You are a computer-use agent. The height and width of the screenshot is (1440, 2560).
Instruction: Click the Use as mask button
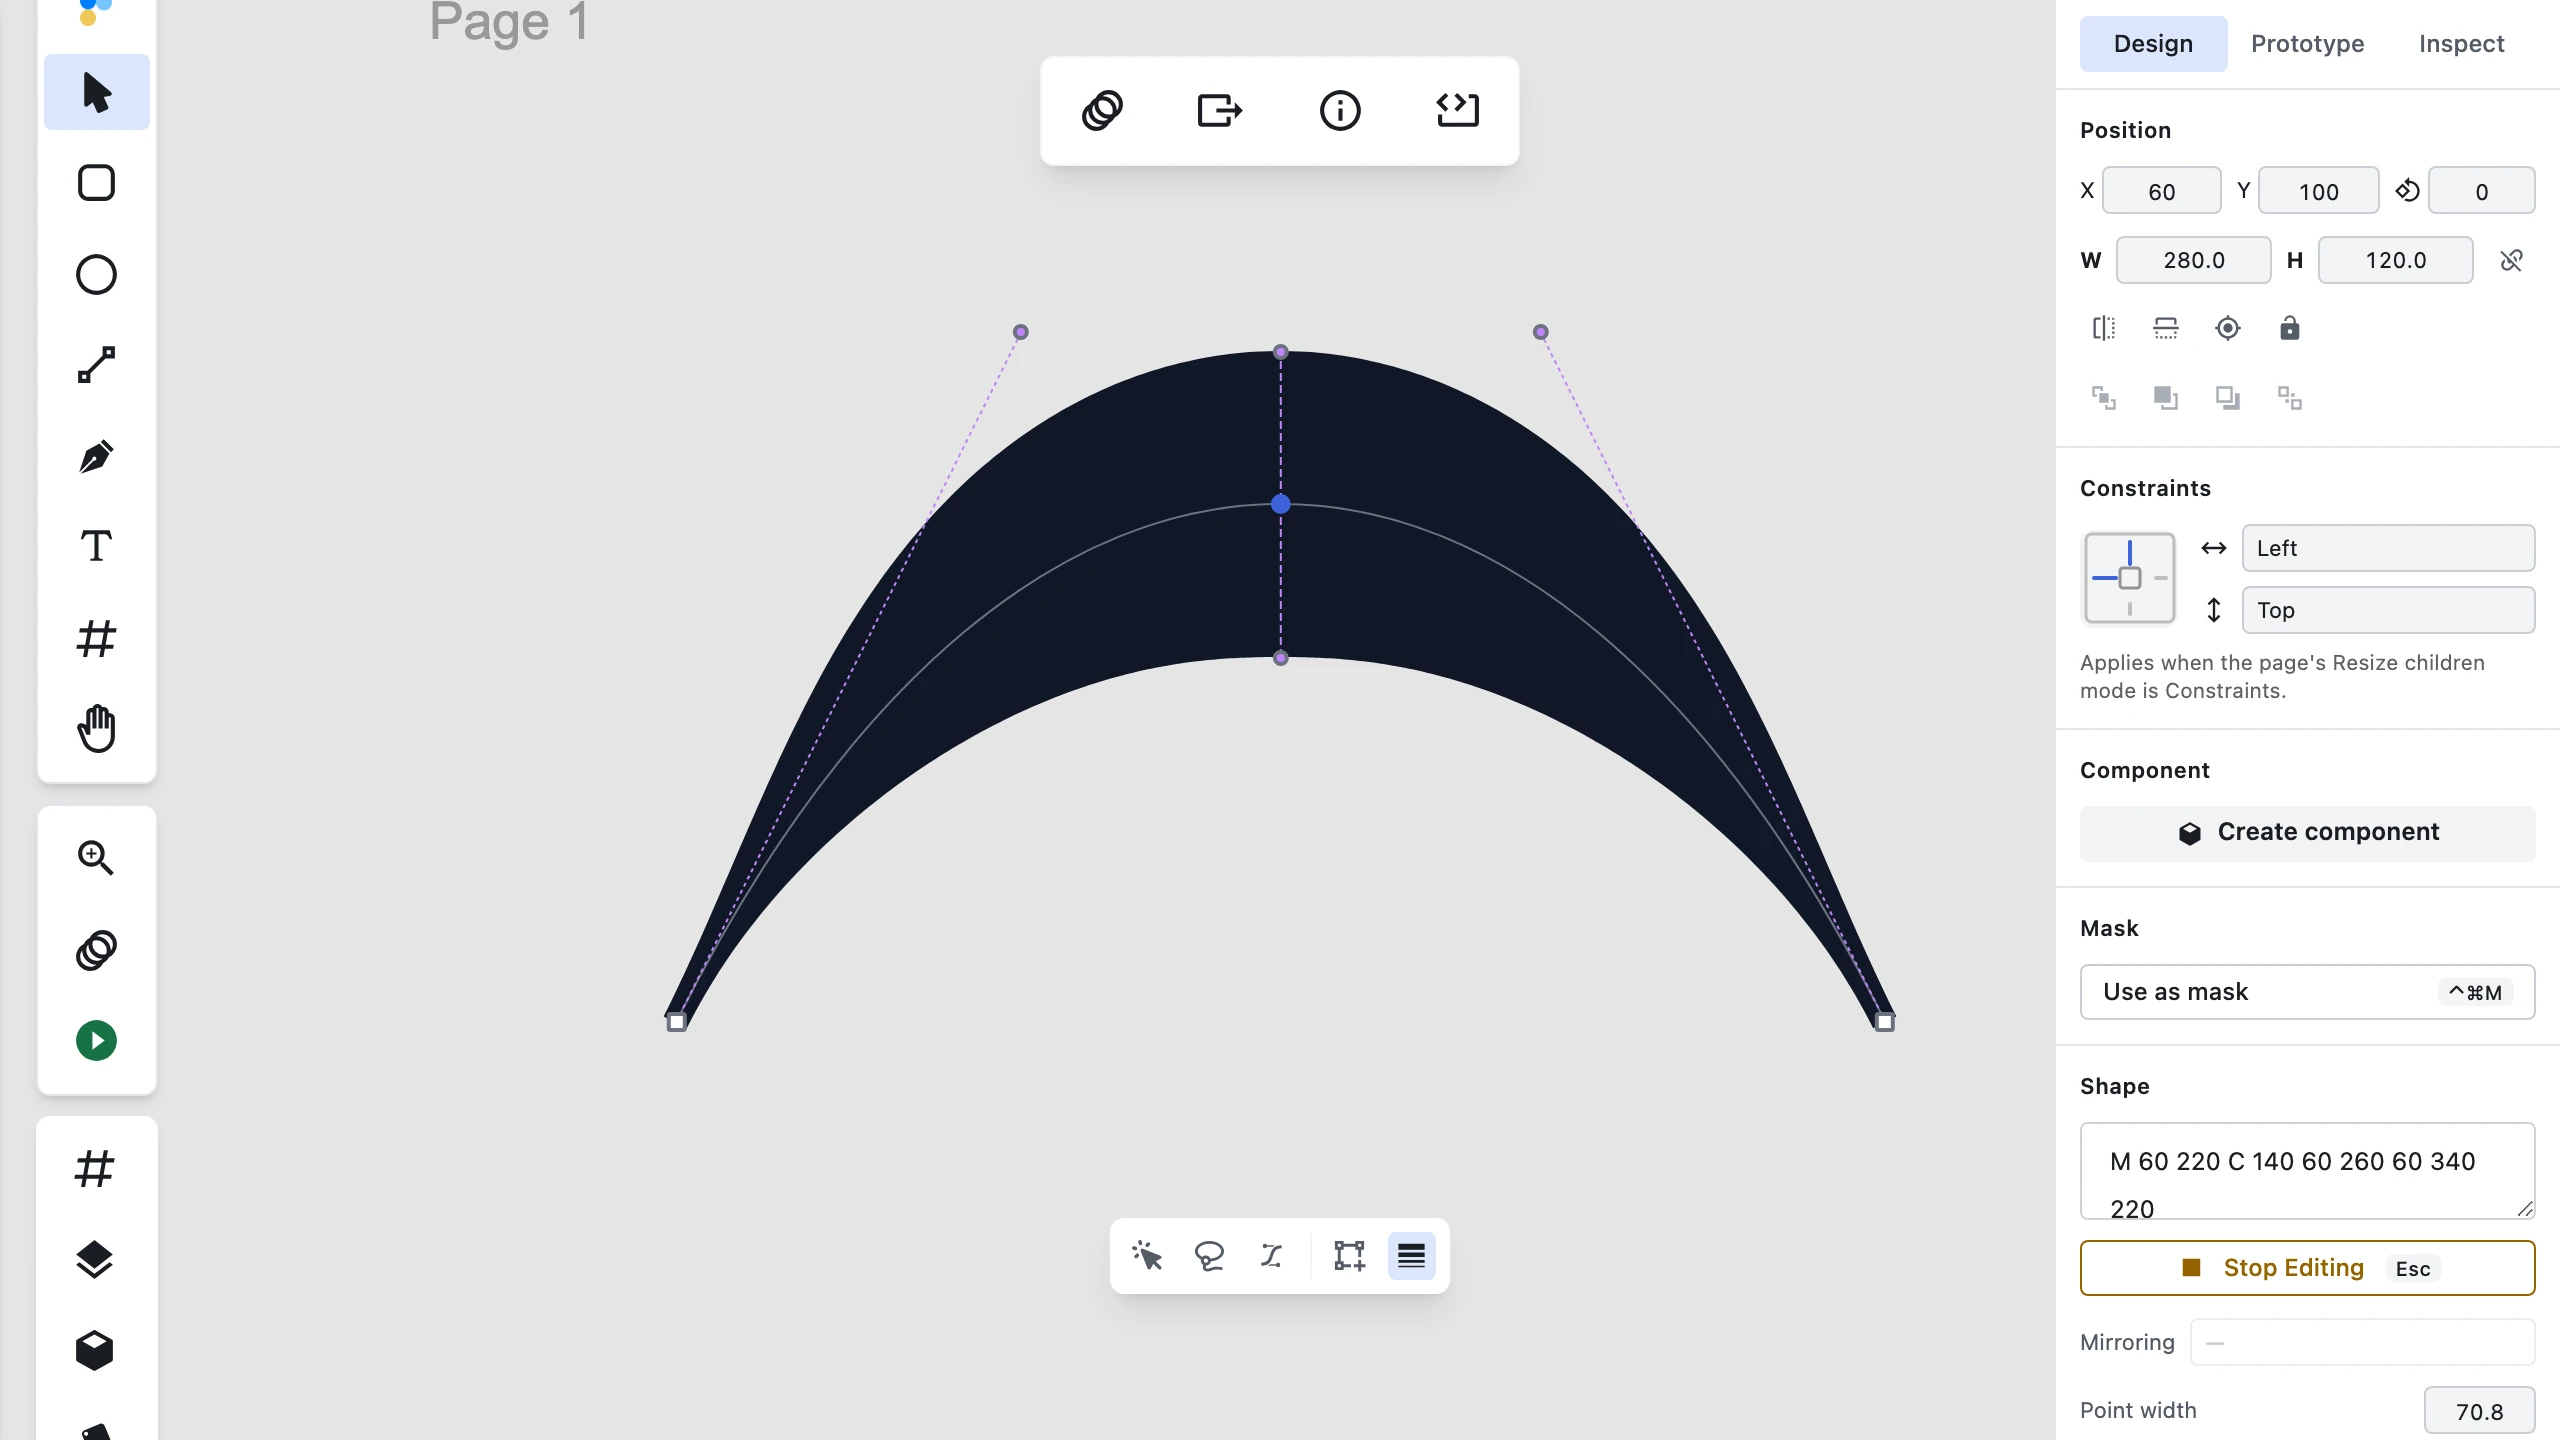tap(2307, 992)
